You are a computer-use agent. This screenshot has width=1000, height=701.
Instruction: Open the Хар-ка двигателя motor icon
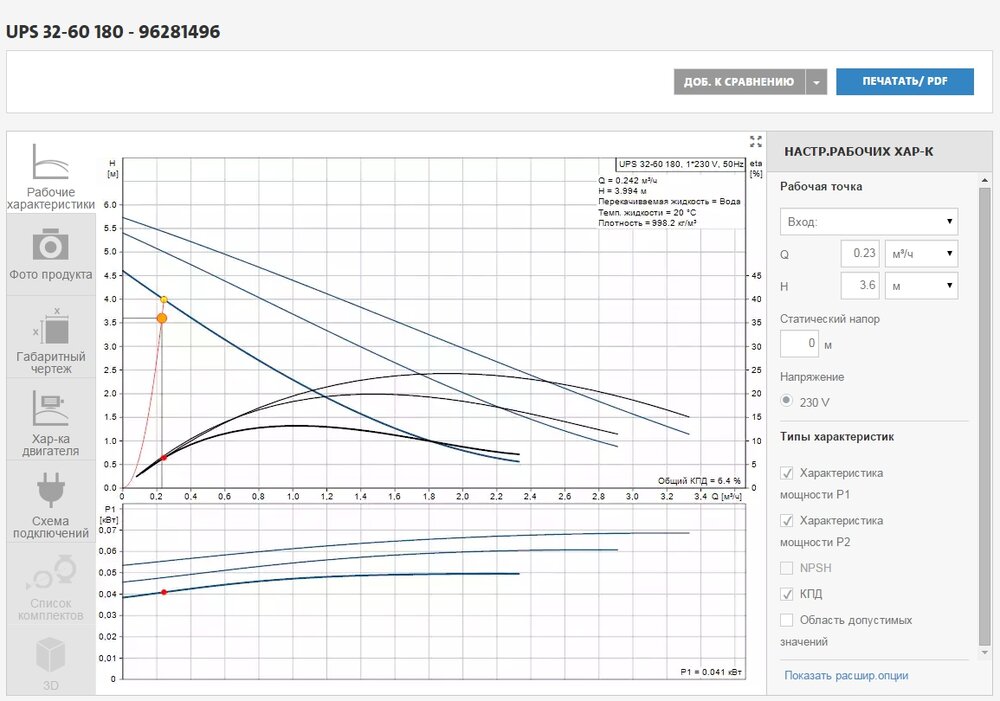50,408
